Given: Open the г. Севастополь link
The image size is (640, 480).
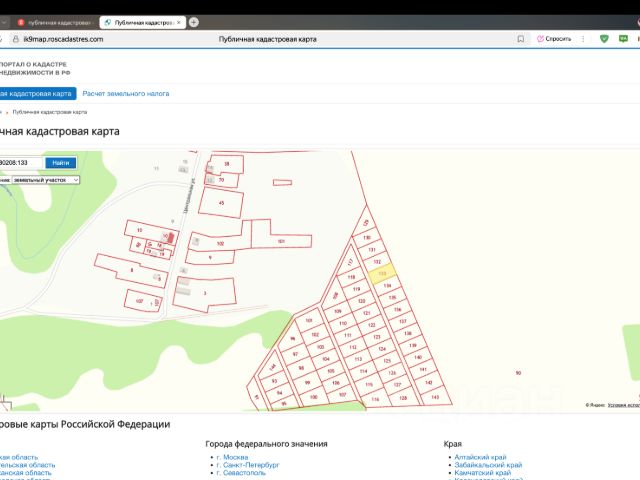Looking at the screenshot, I should (x=241, y=473).
